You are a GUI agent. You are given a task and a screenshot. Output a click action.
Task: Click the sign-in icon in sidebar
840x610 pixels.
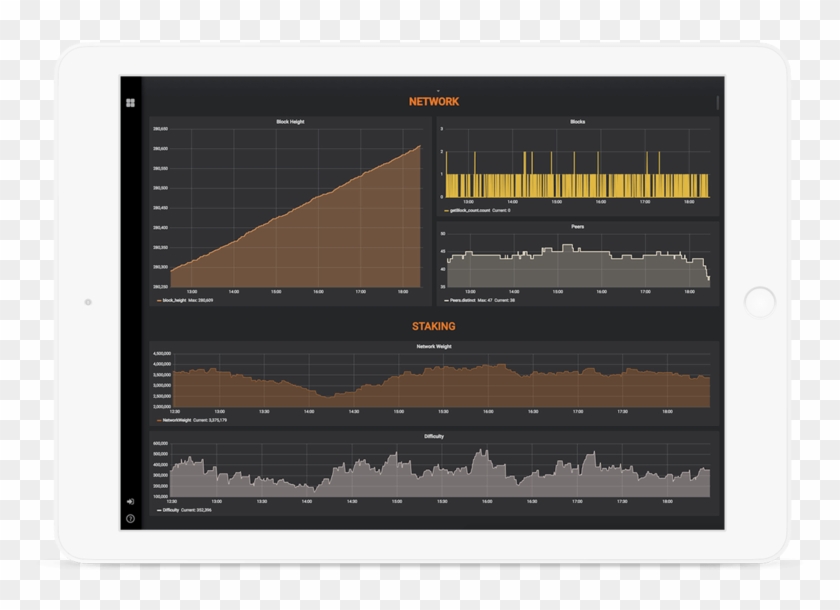(130, 501)
